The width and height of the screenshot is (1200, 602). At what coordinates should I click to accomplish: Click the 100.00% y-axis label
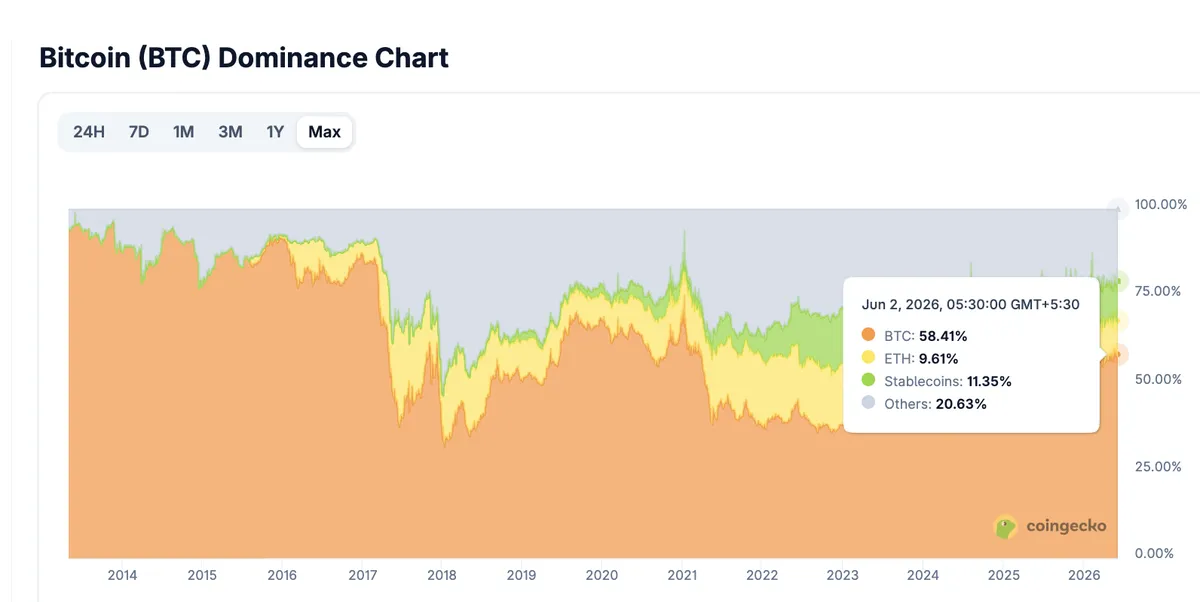click(1161, 204)
